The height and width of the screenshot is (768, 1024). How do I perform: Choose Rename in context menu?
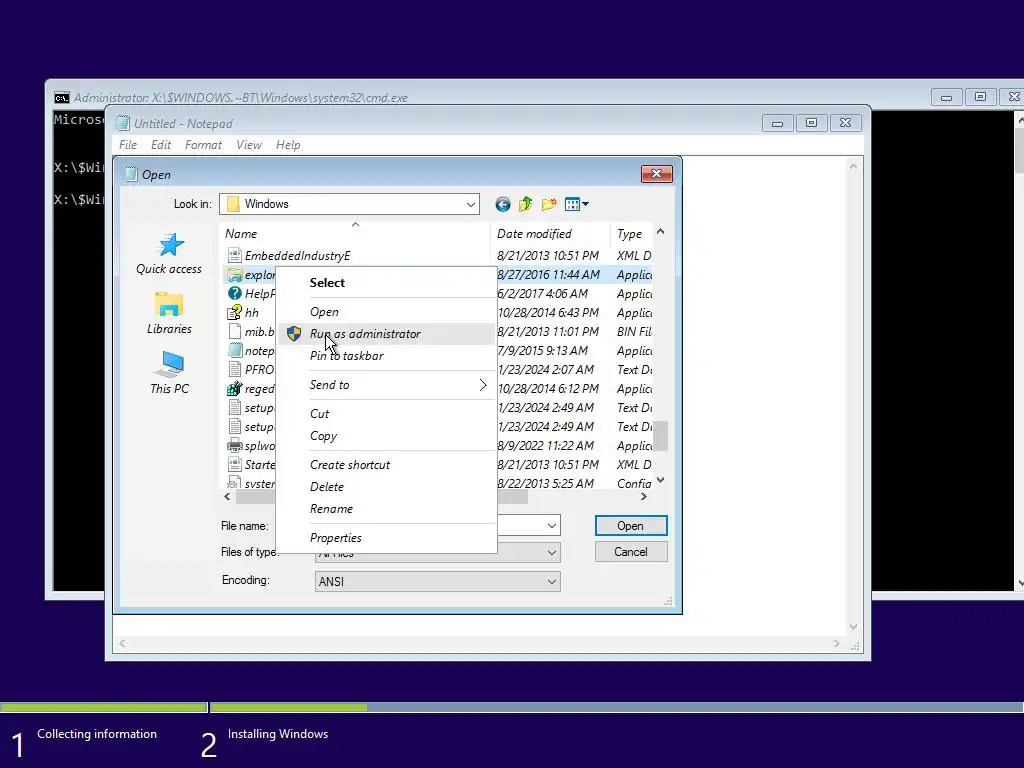386,509
